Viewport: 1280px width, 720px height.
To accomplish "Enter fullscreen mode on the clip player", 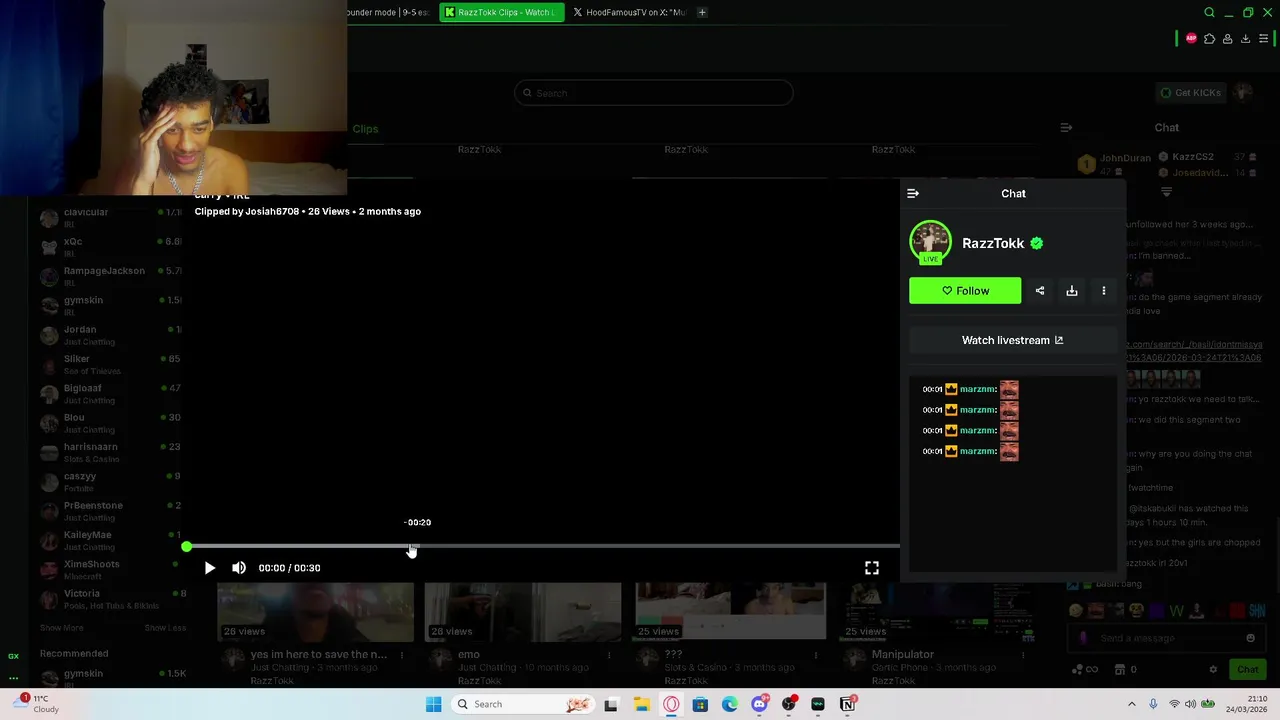I will 872,568.
